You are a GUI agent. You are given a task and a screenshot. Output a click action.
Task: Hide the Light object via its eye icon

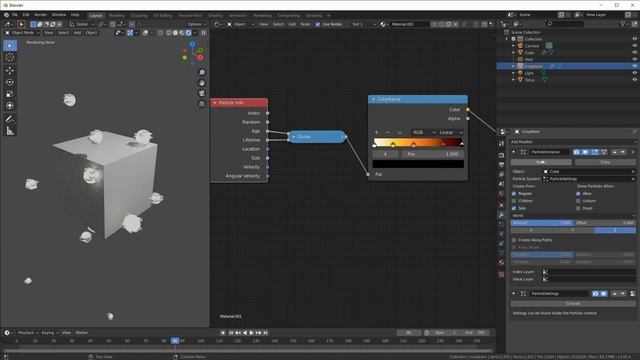(x=634, y=73)
